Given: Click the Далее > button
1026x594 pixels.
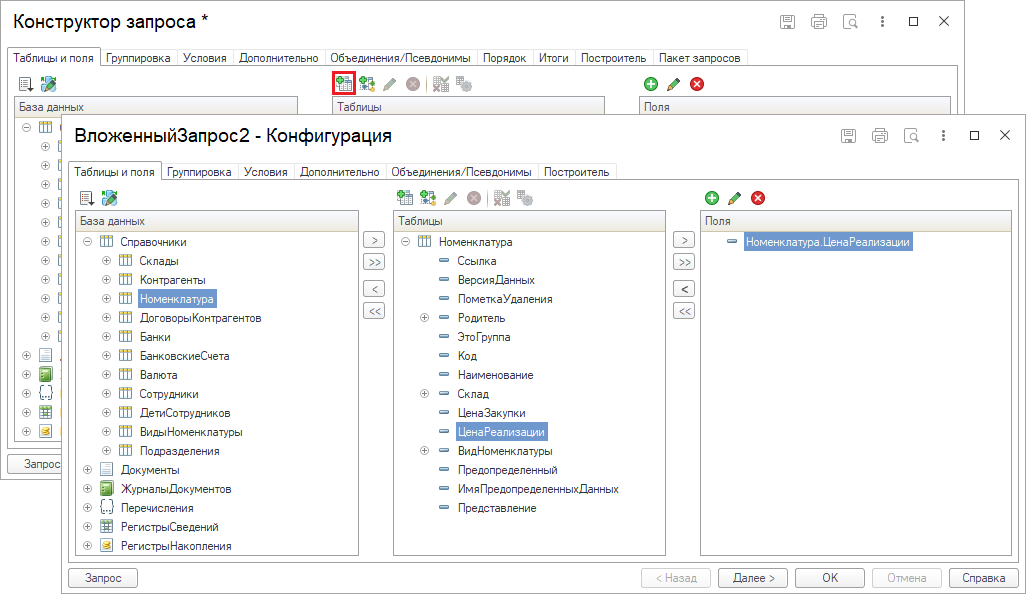Looking at the screenshot, I should click(754, 578).
